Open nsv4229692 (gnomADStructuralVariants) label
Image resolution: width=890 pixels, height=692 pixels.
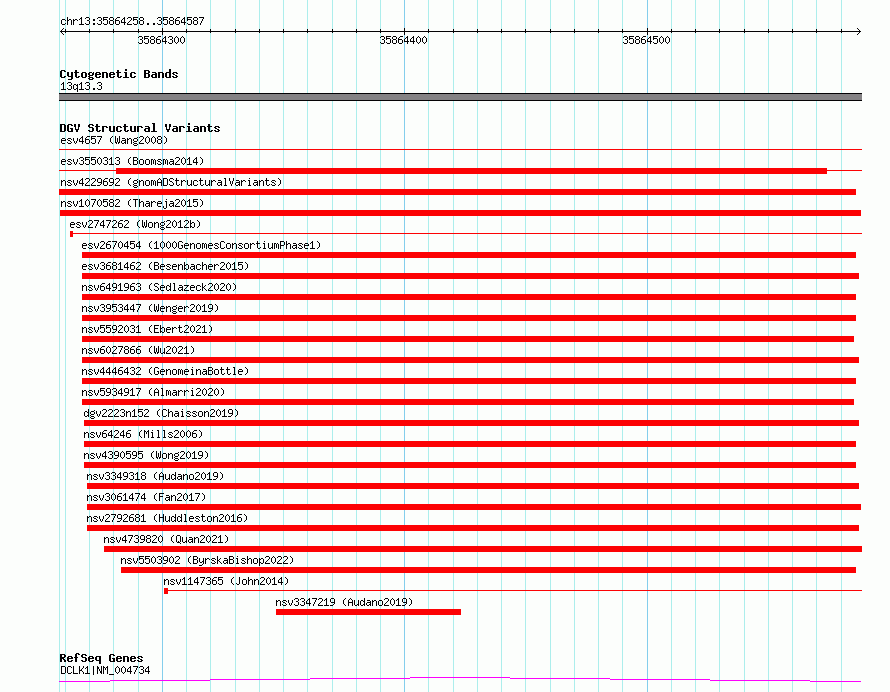coord(171,182)
